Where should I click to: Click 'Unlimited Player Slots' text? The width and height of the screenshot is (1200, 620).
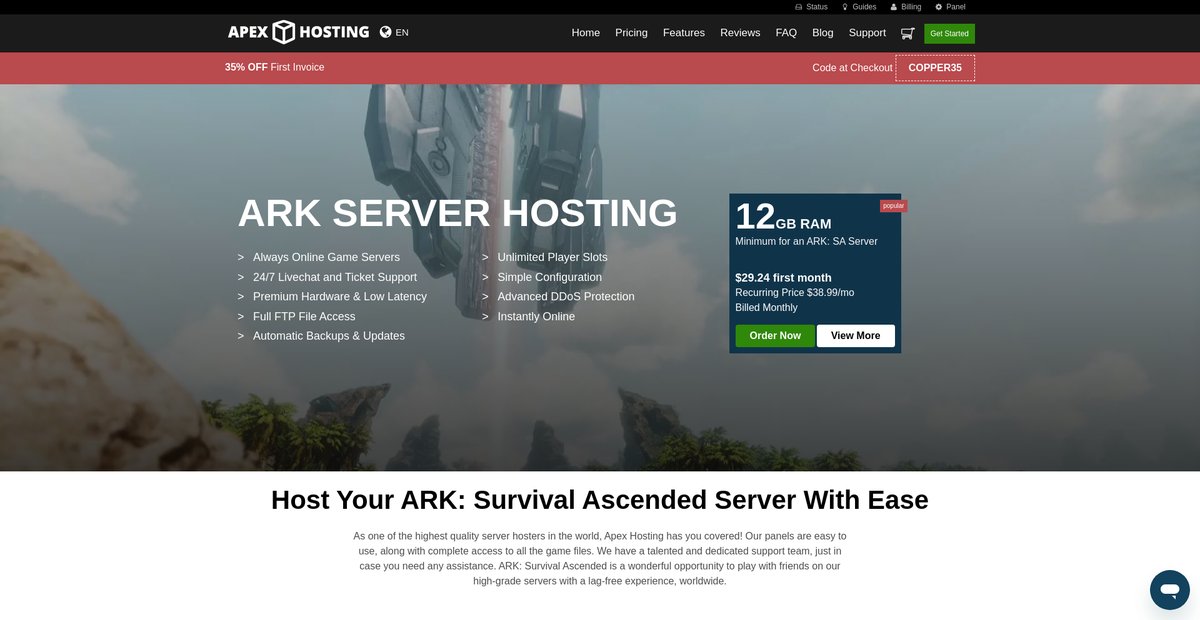(x=552, y=257)
